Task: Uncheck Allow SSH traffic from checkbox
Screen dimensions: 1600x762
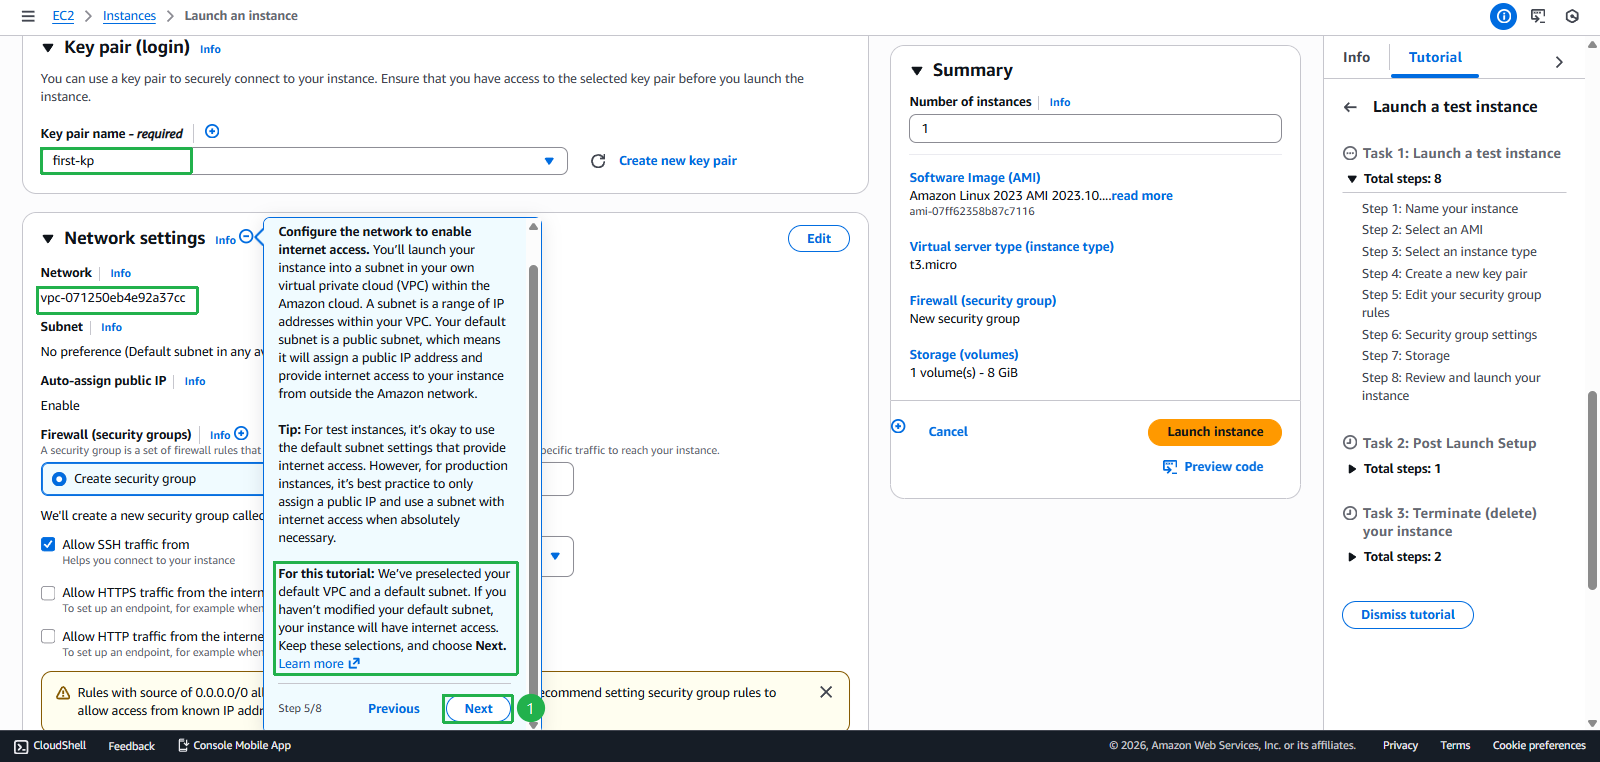Action: (48, 544)
